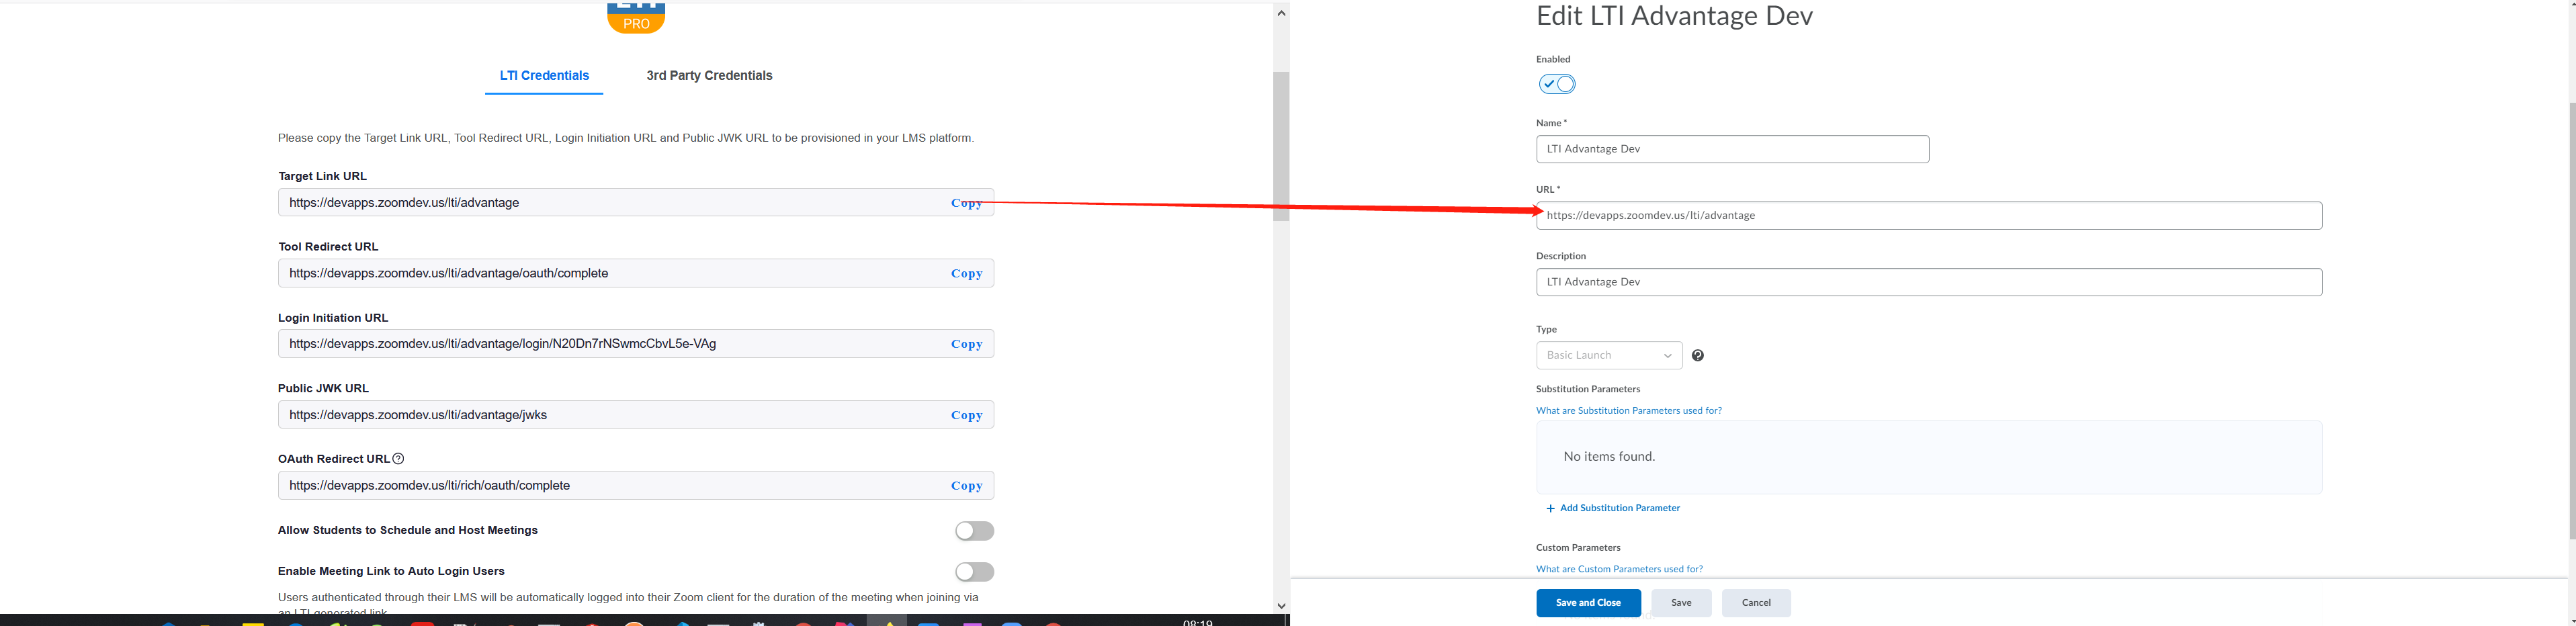Screen dimensions: 2576x626
Task: Click the Zoom page scrollbar thumb
Action: [x=1281, y=146]
